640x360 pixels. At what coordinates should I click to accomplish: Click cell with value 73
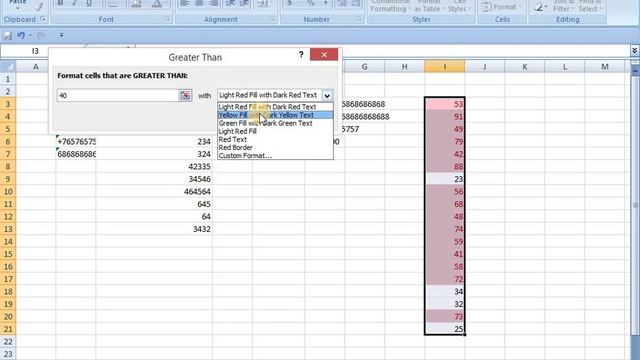click(x=444, y=317)
